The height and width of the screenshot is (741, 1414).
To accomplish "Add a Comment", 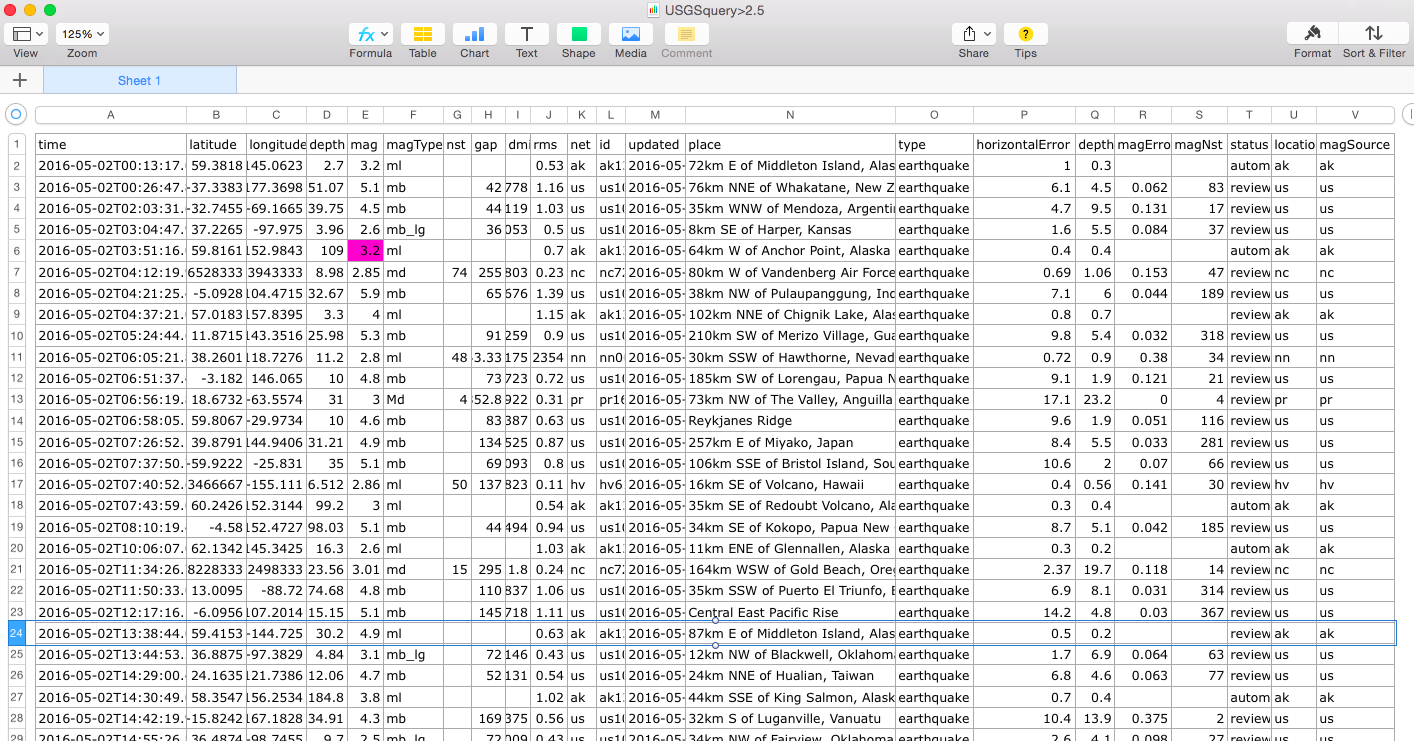I will coord(687,34).
